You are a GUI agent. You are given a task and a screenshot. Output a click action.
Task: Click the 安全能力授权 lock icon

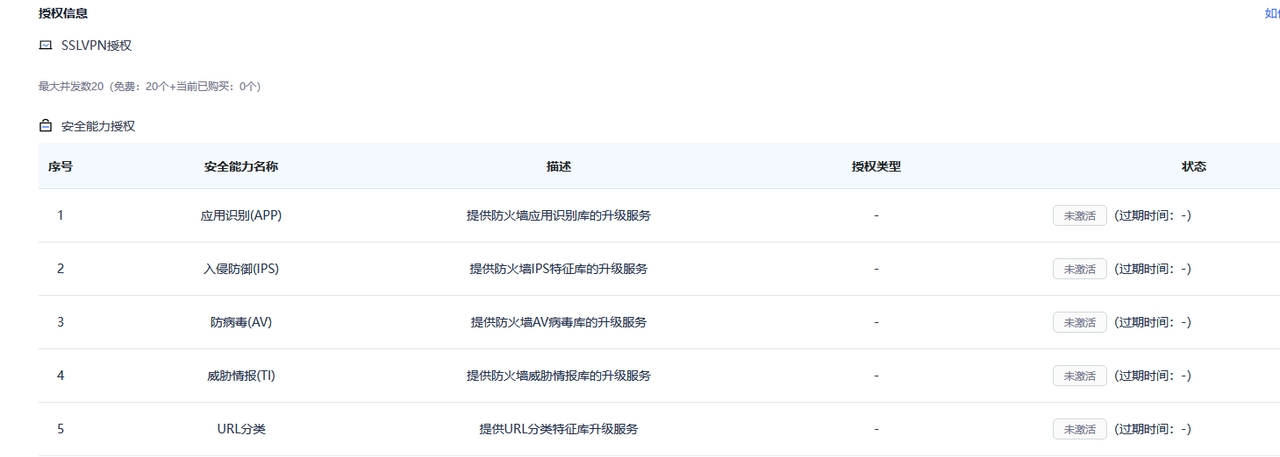coord(45,127)
